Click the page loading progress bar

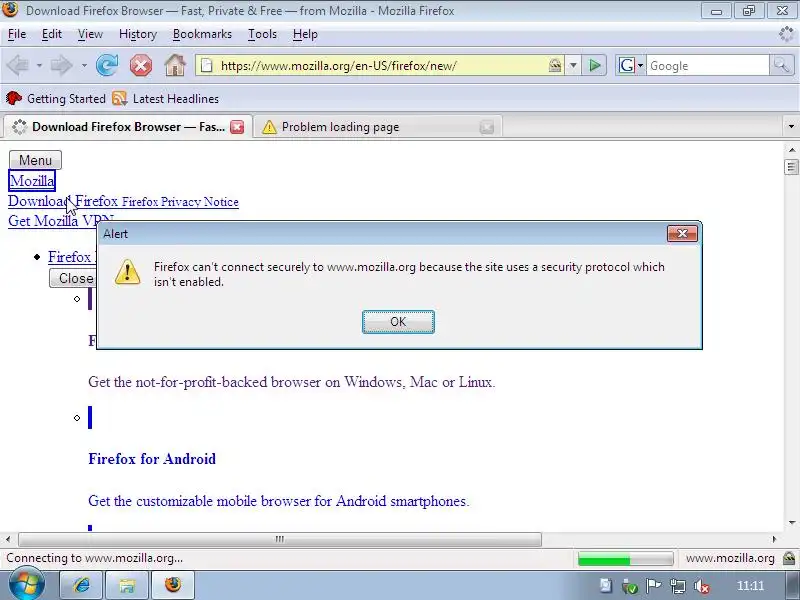click(626, 559)
